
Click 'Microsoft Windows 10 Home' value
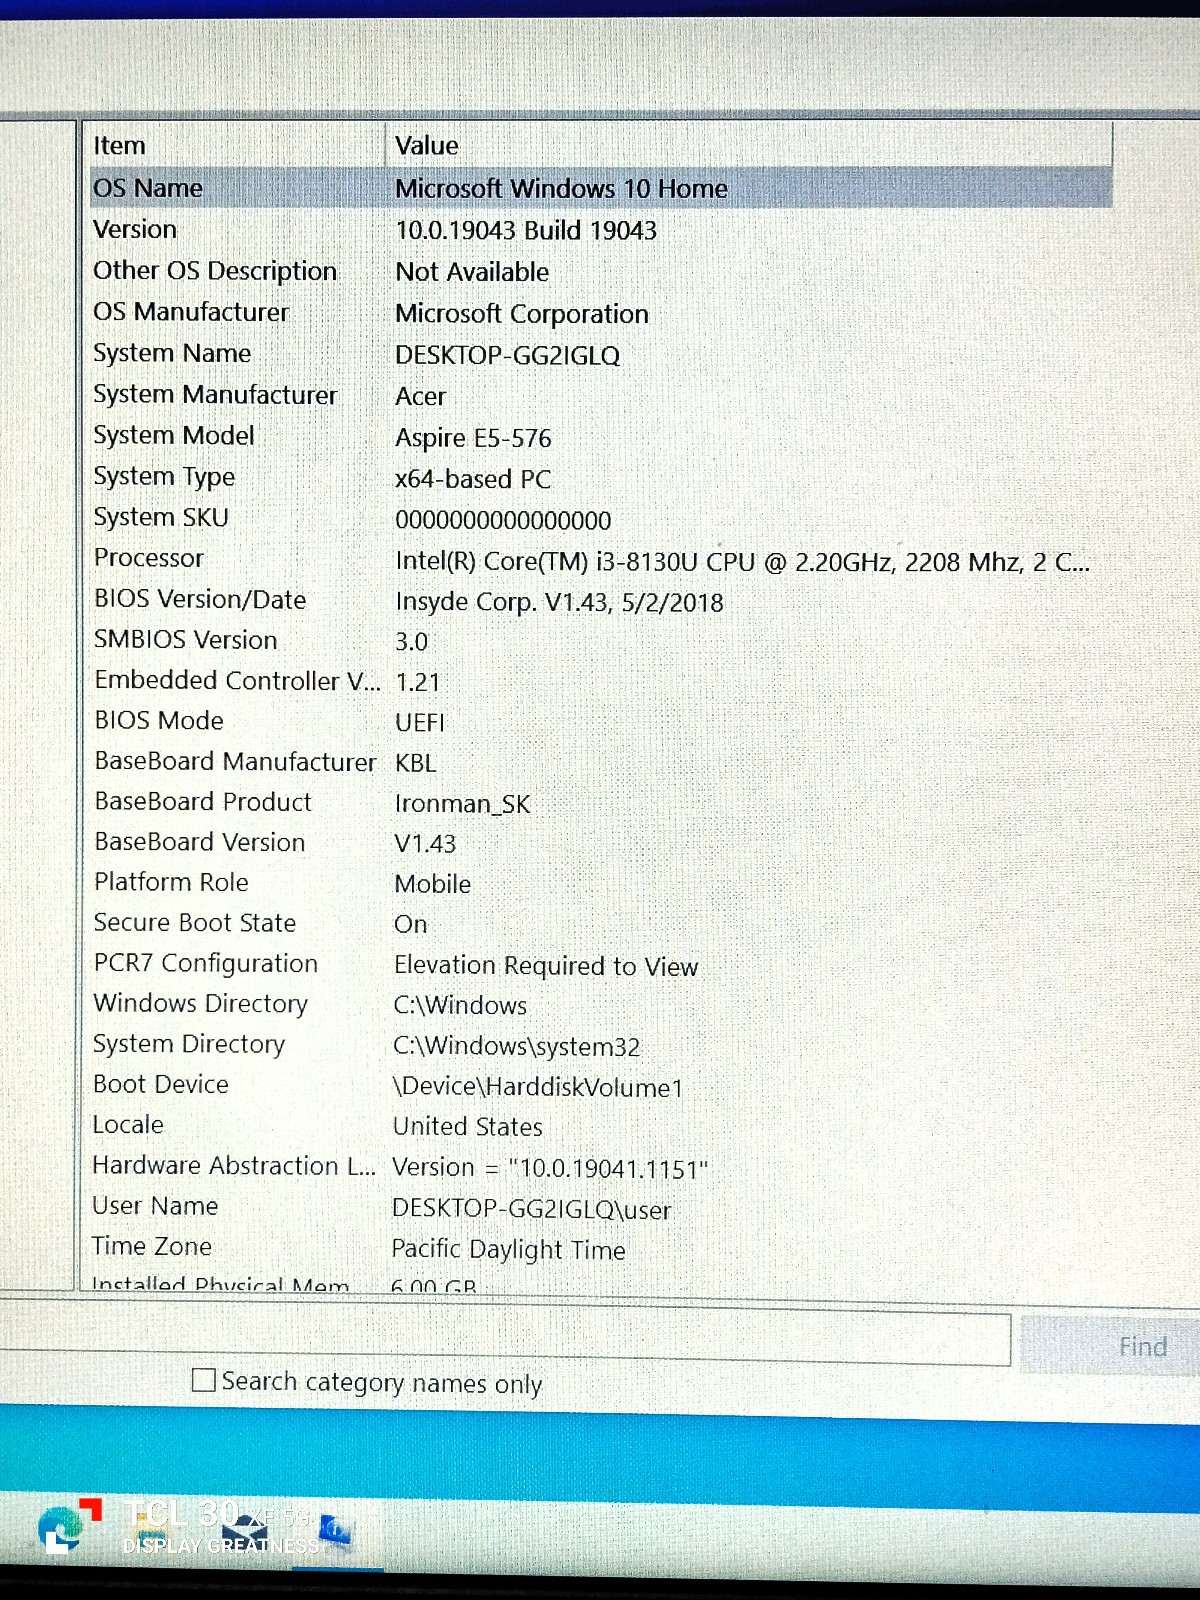pos(561,188)
